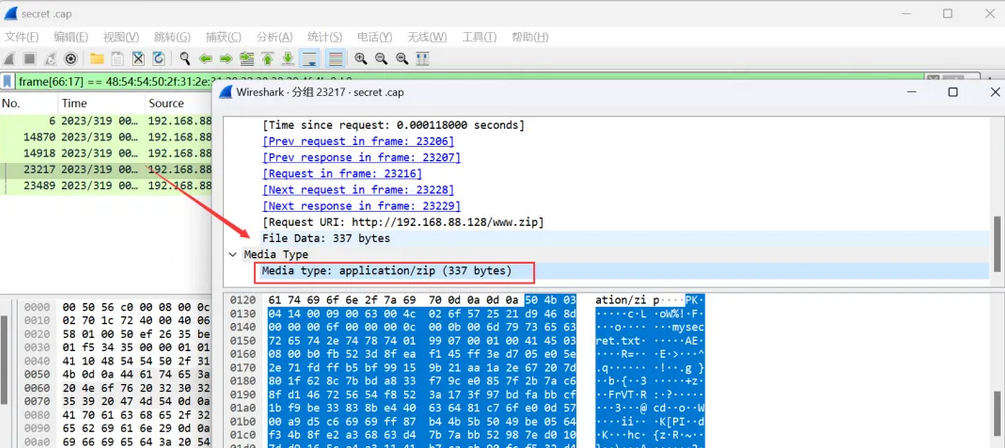
Task: Follow link Prev response in frame: 23207
Action: [x=361, y=157]
